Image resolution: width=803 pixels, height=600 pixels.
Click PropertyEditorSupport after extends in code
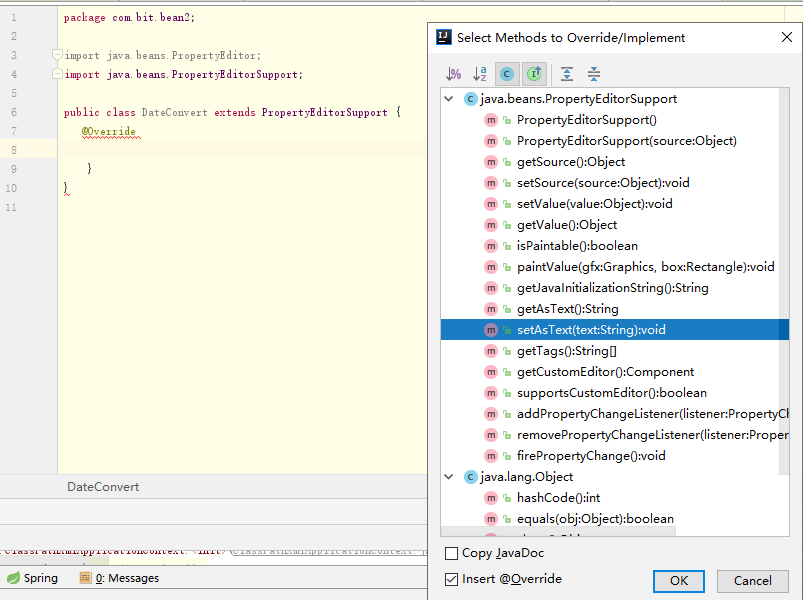pos(324,112)
